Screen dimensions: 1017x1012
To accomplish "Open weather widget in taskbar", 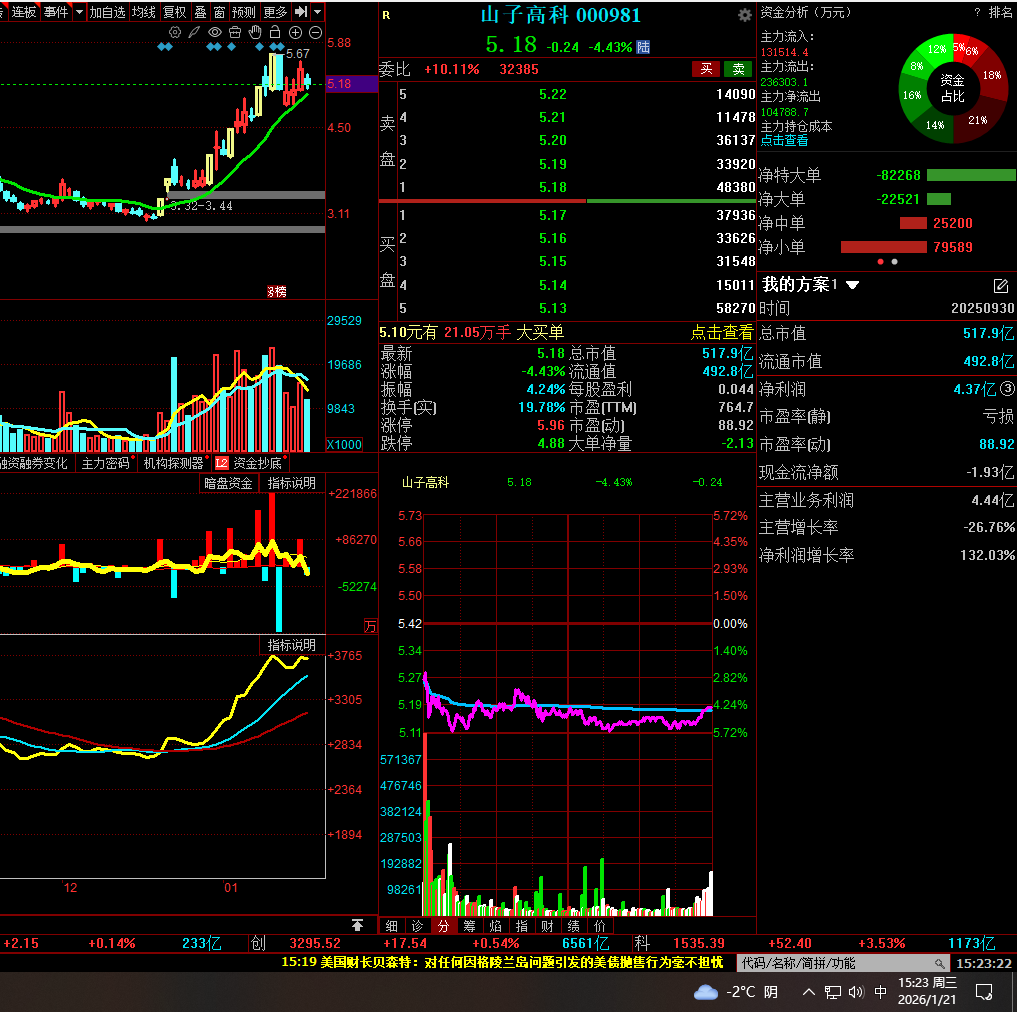I will 736,992.
